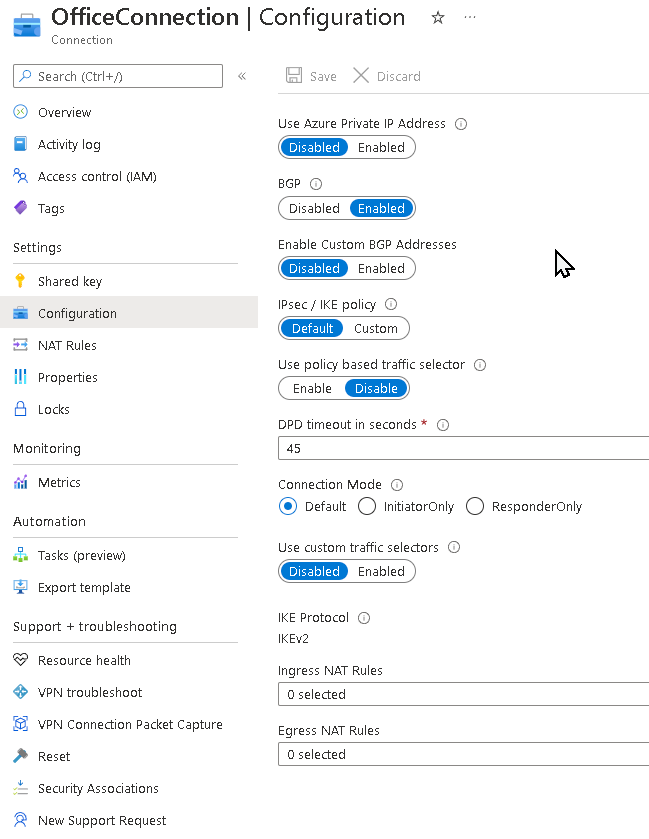
Task: Show info for IKE Protocol
Action: point(364,618)
